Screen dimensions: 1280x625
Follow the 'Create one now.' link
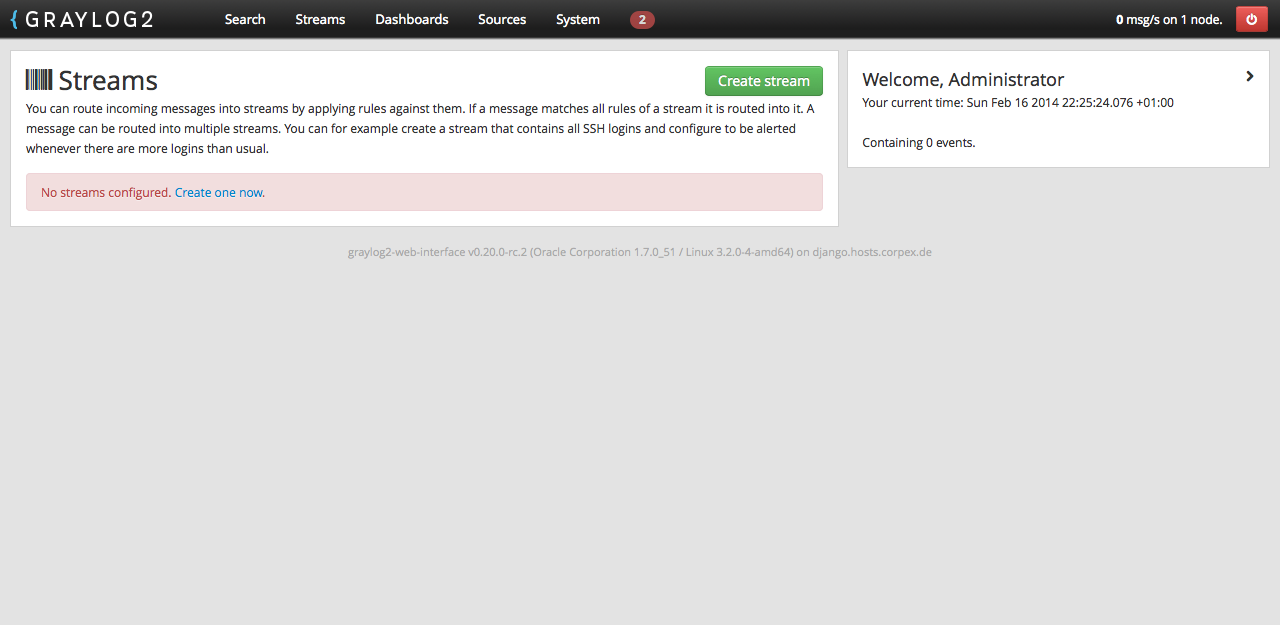pyautogui.click(x=220, y=192)
